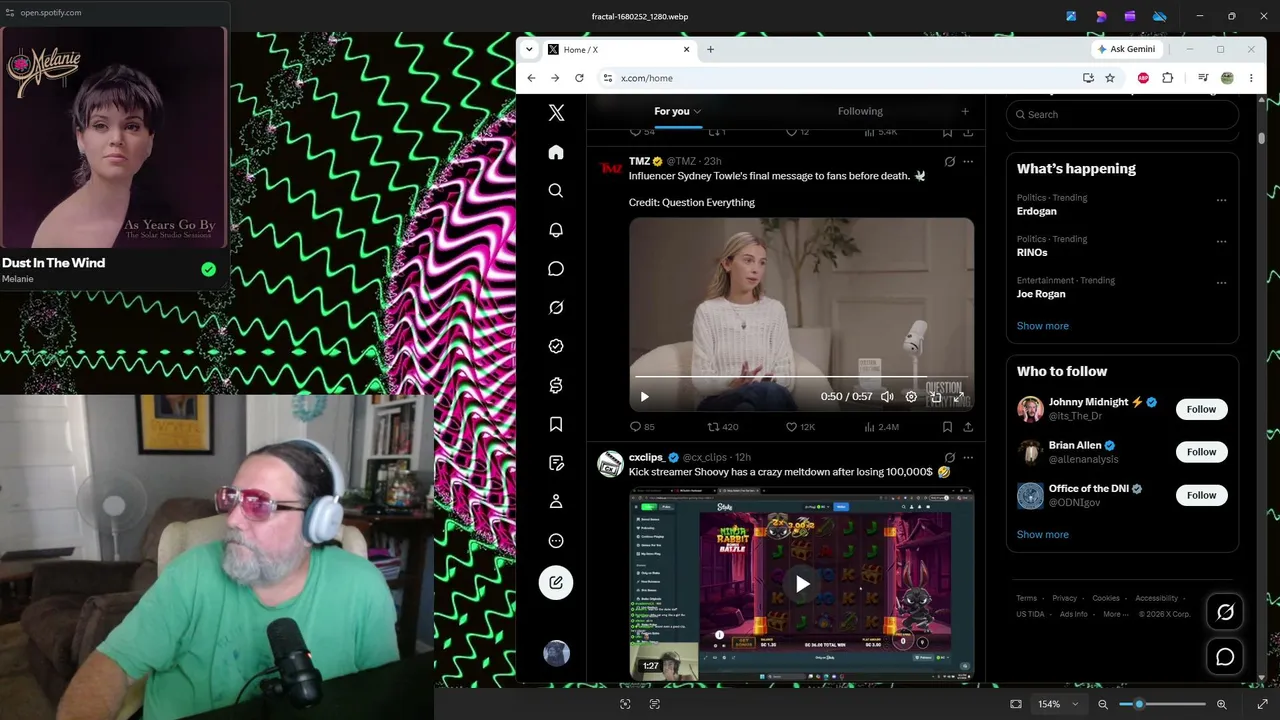Screen dimensions: 1280x720
Task: Mute the TMZ video with speaker icon
Action: (886, 396)
